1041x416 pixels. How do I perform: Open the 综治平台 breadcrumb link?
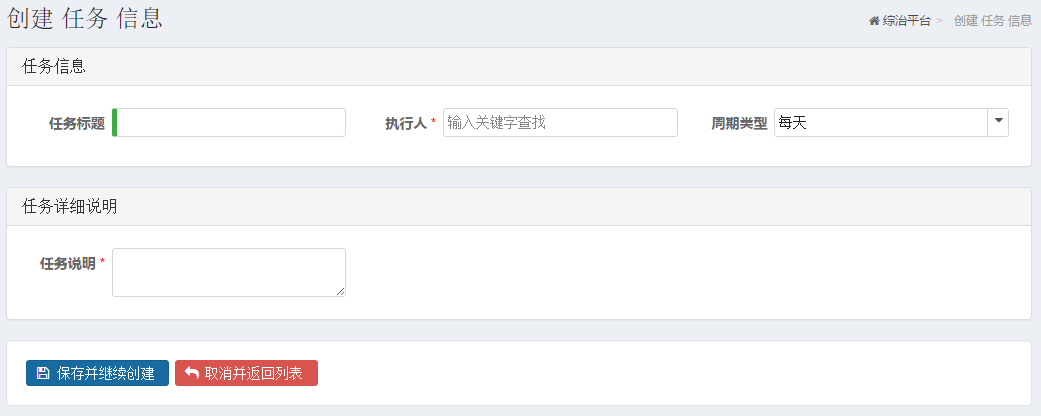[x=906, y=21]
